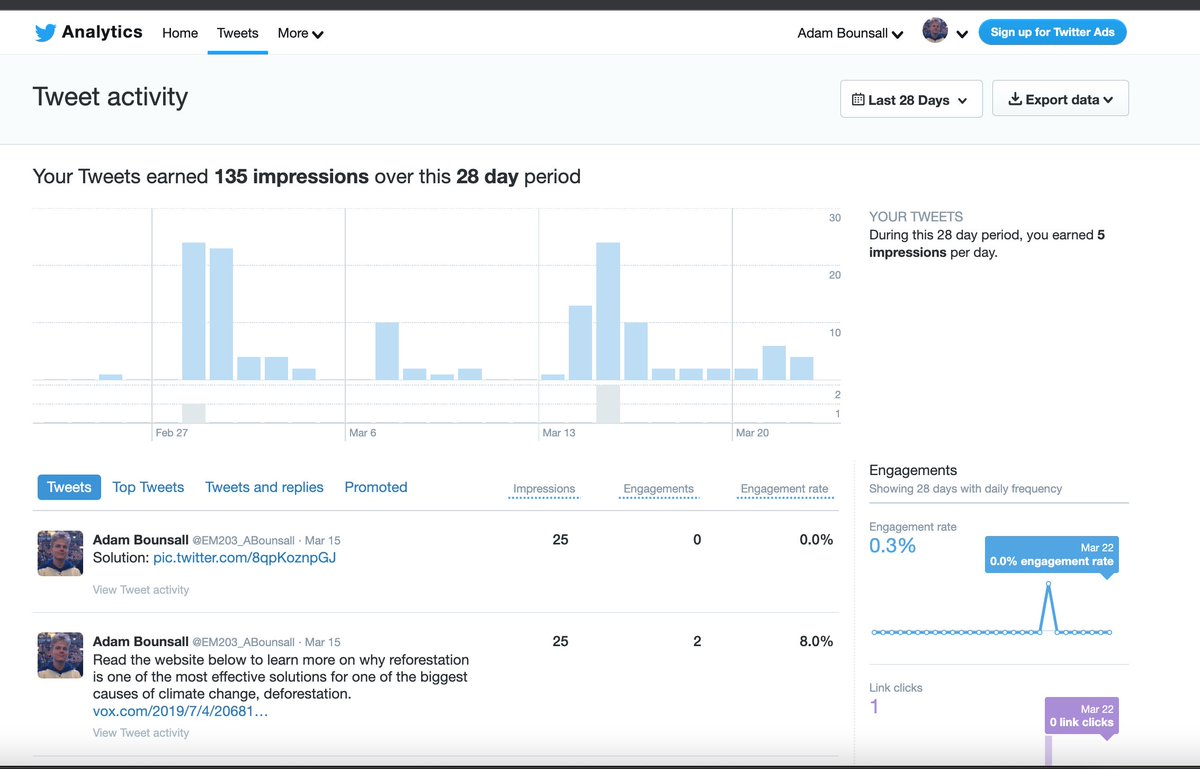The height and width of the screenshot is (769, 1200).
Task: Open pic.twitter.com/8qpKoznpGJ link
Action: (x=244, y=557)
